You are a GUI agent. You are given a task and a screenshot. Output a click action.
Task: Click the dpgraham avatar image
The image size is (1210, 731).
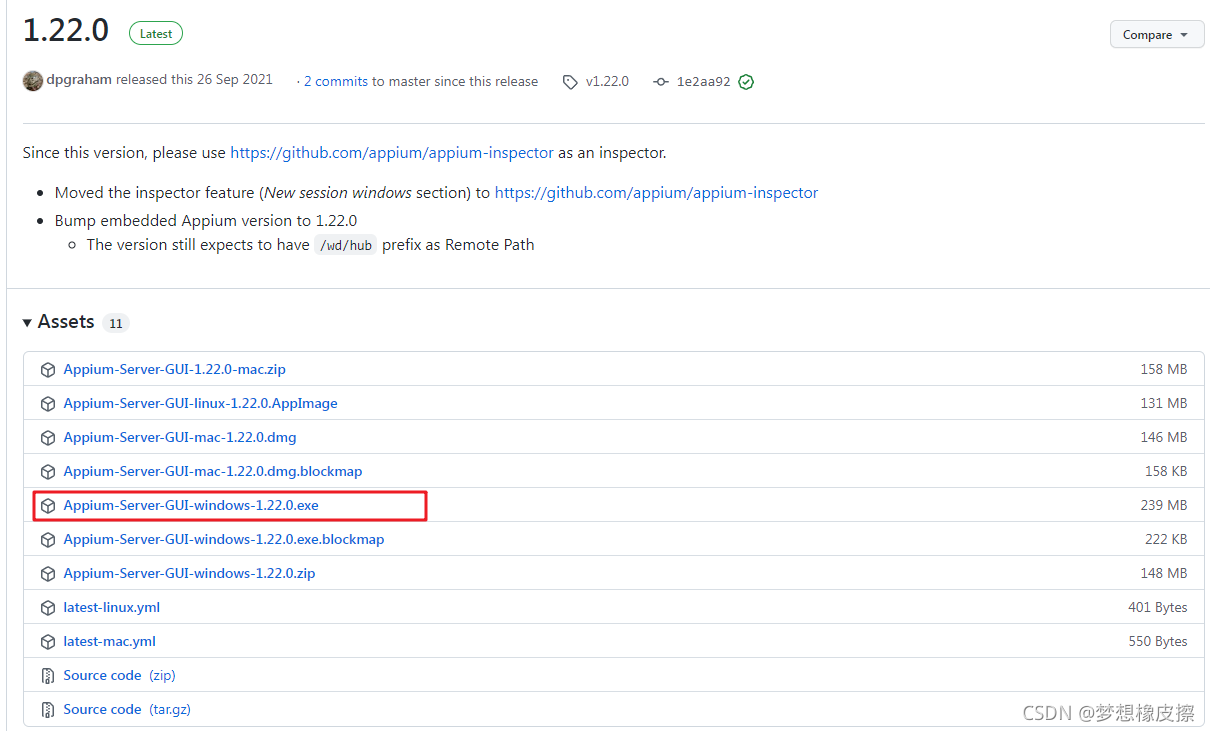click(33, 81)
